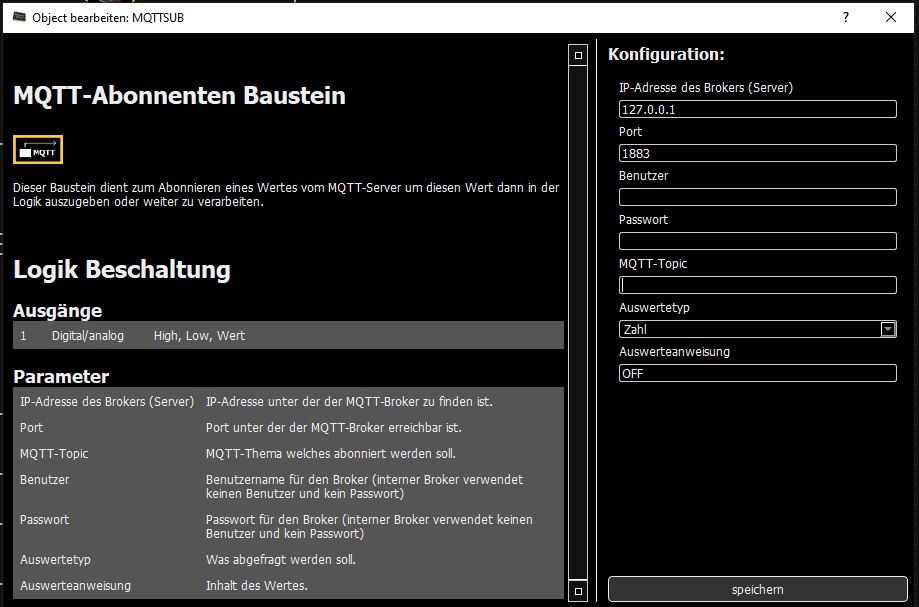
Task: Focus the MQTT-Topic input field
Action: 757,285
